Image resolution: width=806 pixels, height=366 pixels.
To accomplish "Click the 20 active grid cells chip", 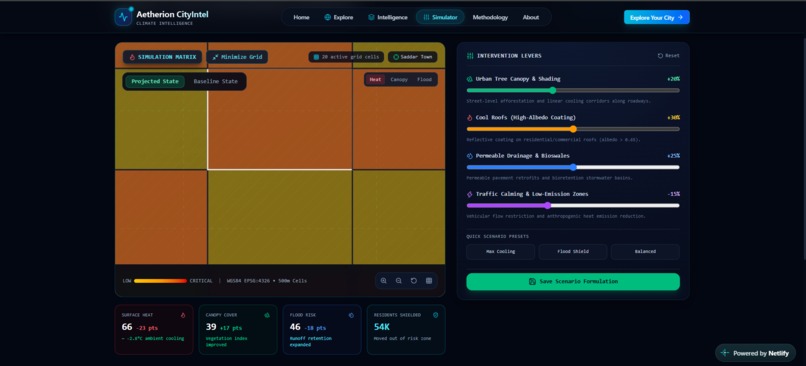I will click(346, 57).
